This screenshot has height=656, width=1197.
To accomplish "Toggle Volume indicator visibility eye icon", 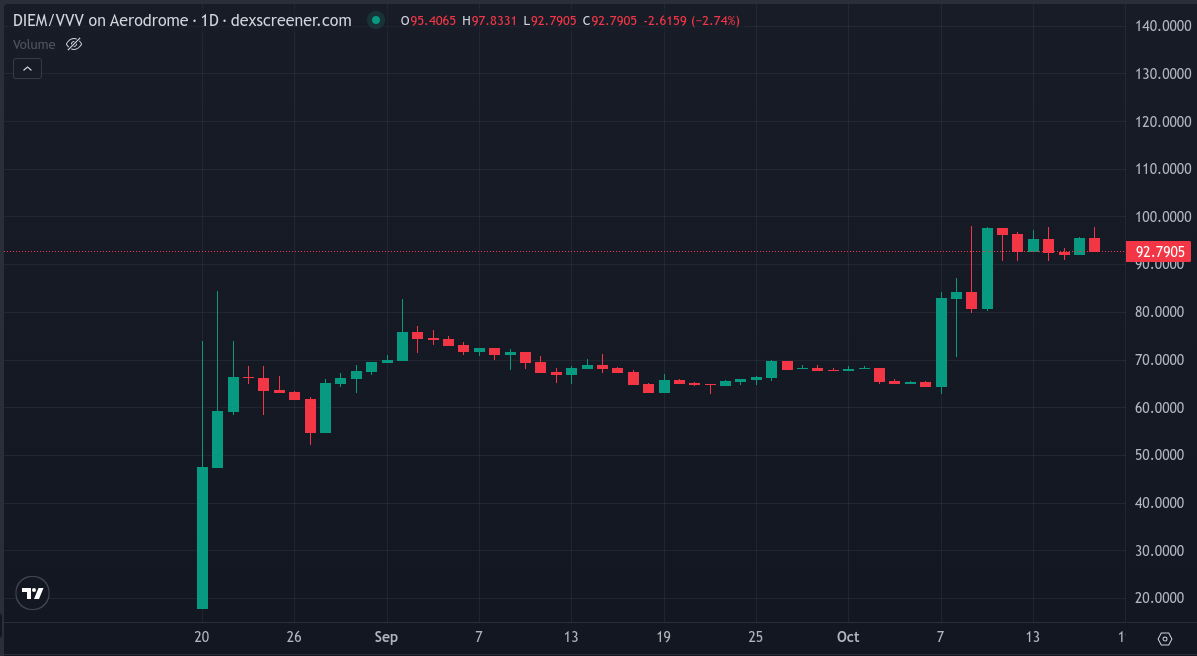I will (x=73, y=44).
